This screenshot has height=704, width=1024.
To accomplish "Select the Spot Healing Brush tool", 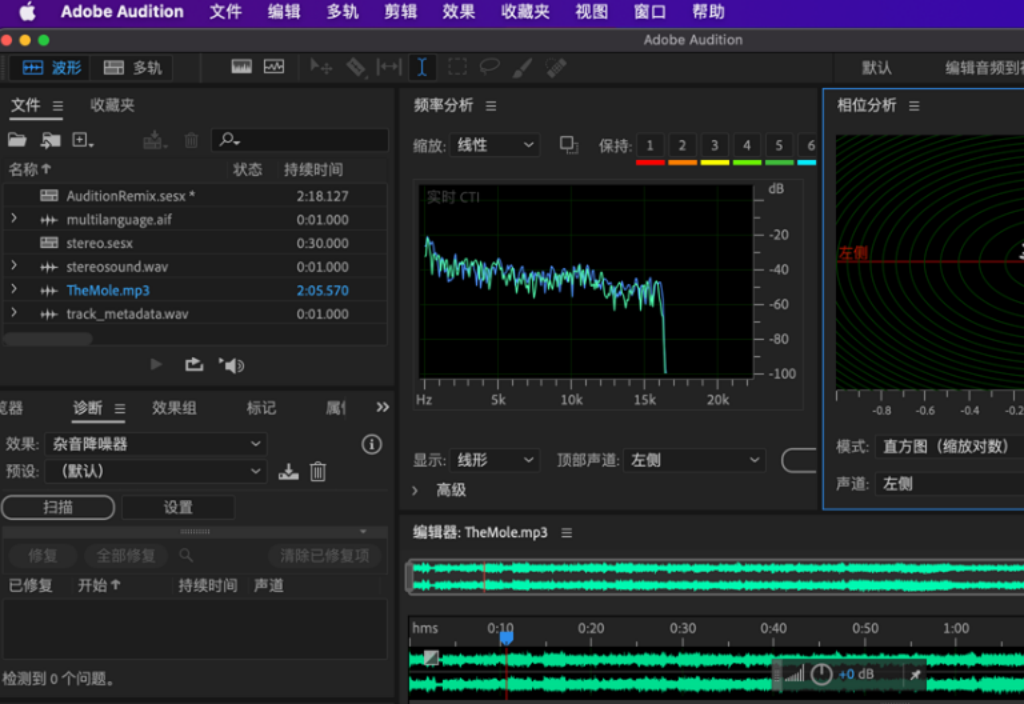I will (554, 66).
